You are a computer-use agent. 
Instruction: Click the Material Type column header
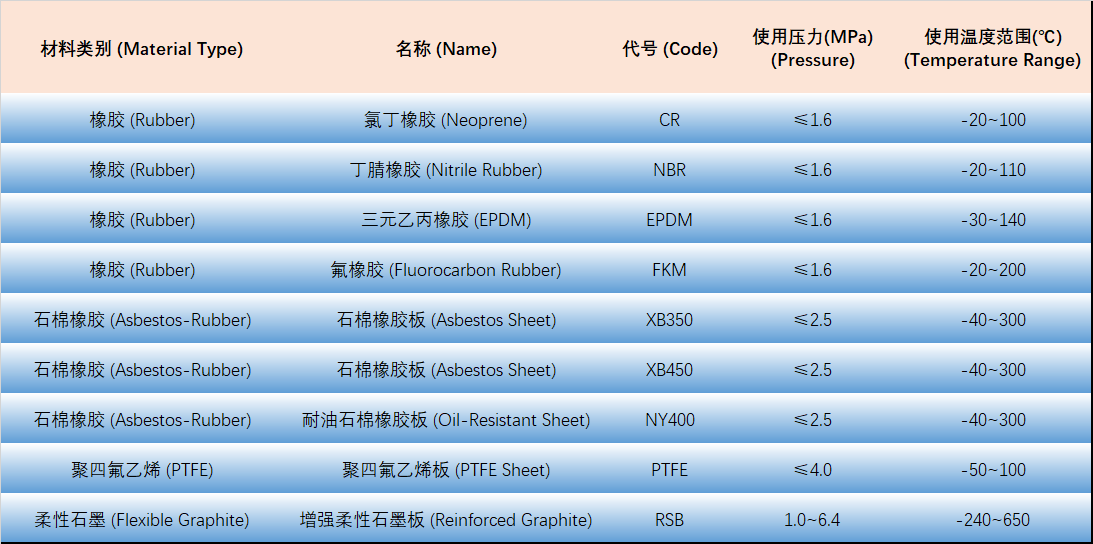pos(142,49)
